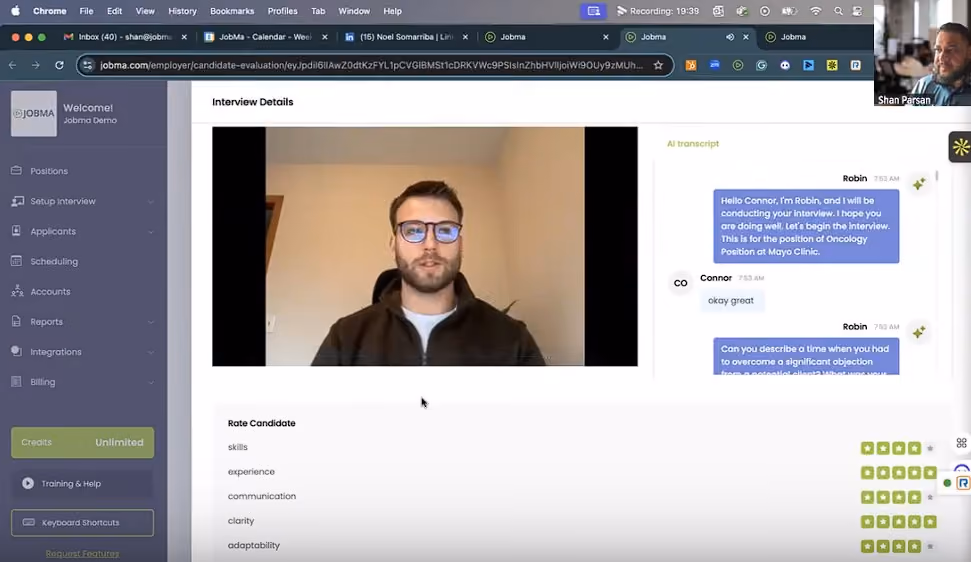Image resolution: width=971 pixels, height=562 pixels.
Task: Expand the Billing submenu
Action: 150,382
